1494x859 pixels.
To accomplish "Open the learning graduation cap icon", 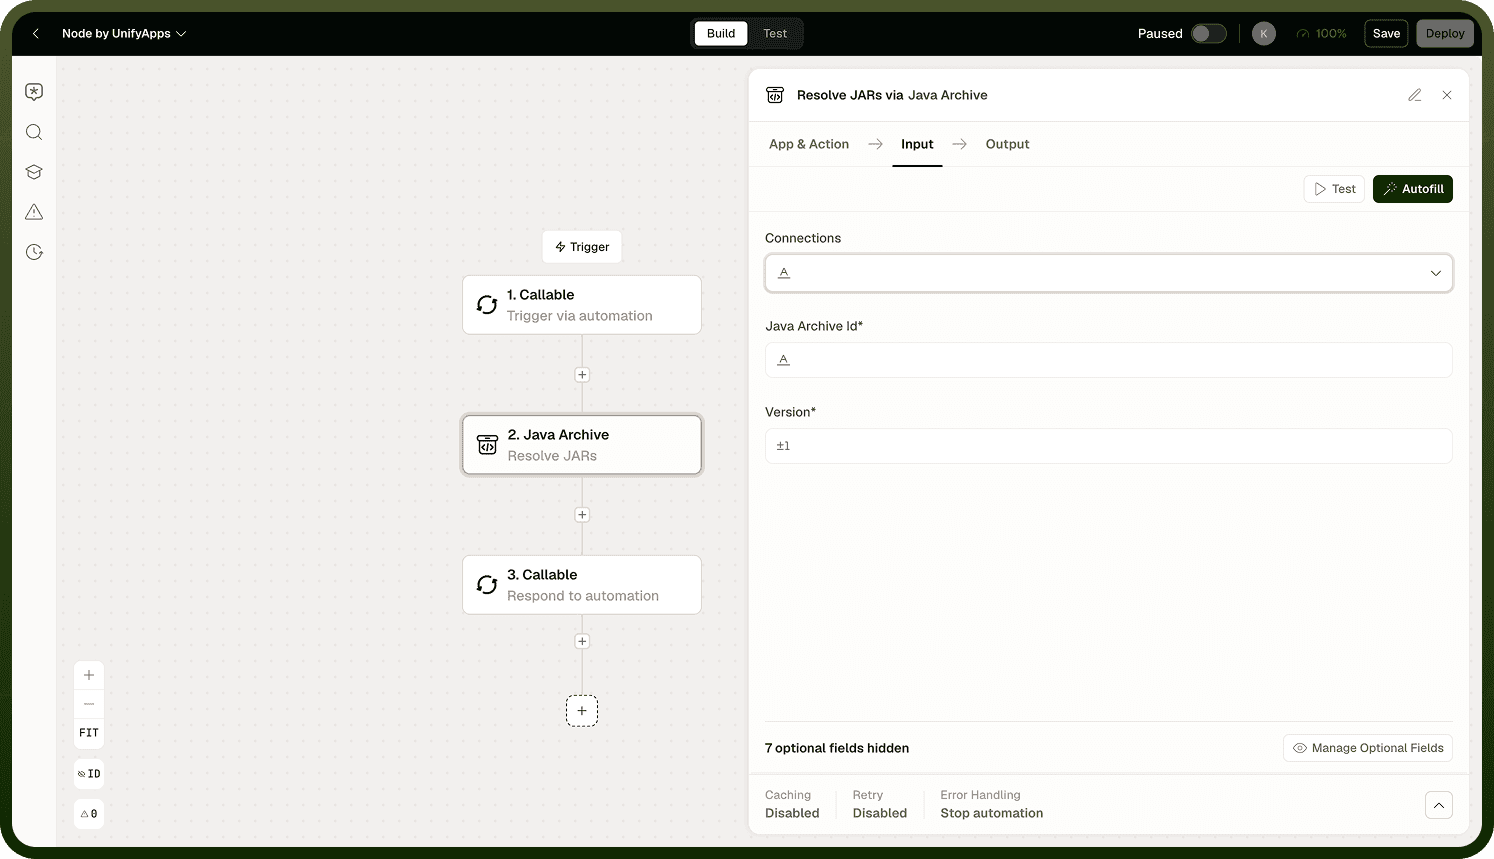I will click(34, 172).
